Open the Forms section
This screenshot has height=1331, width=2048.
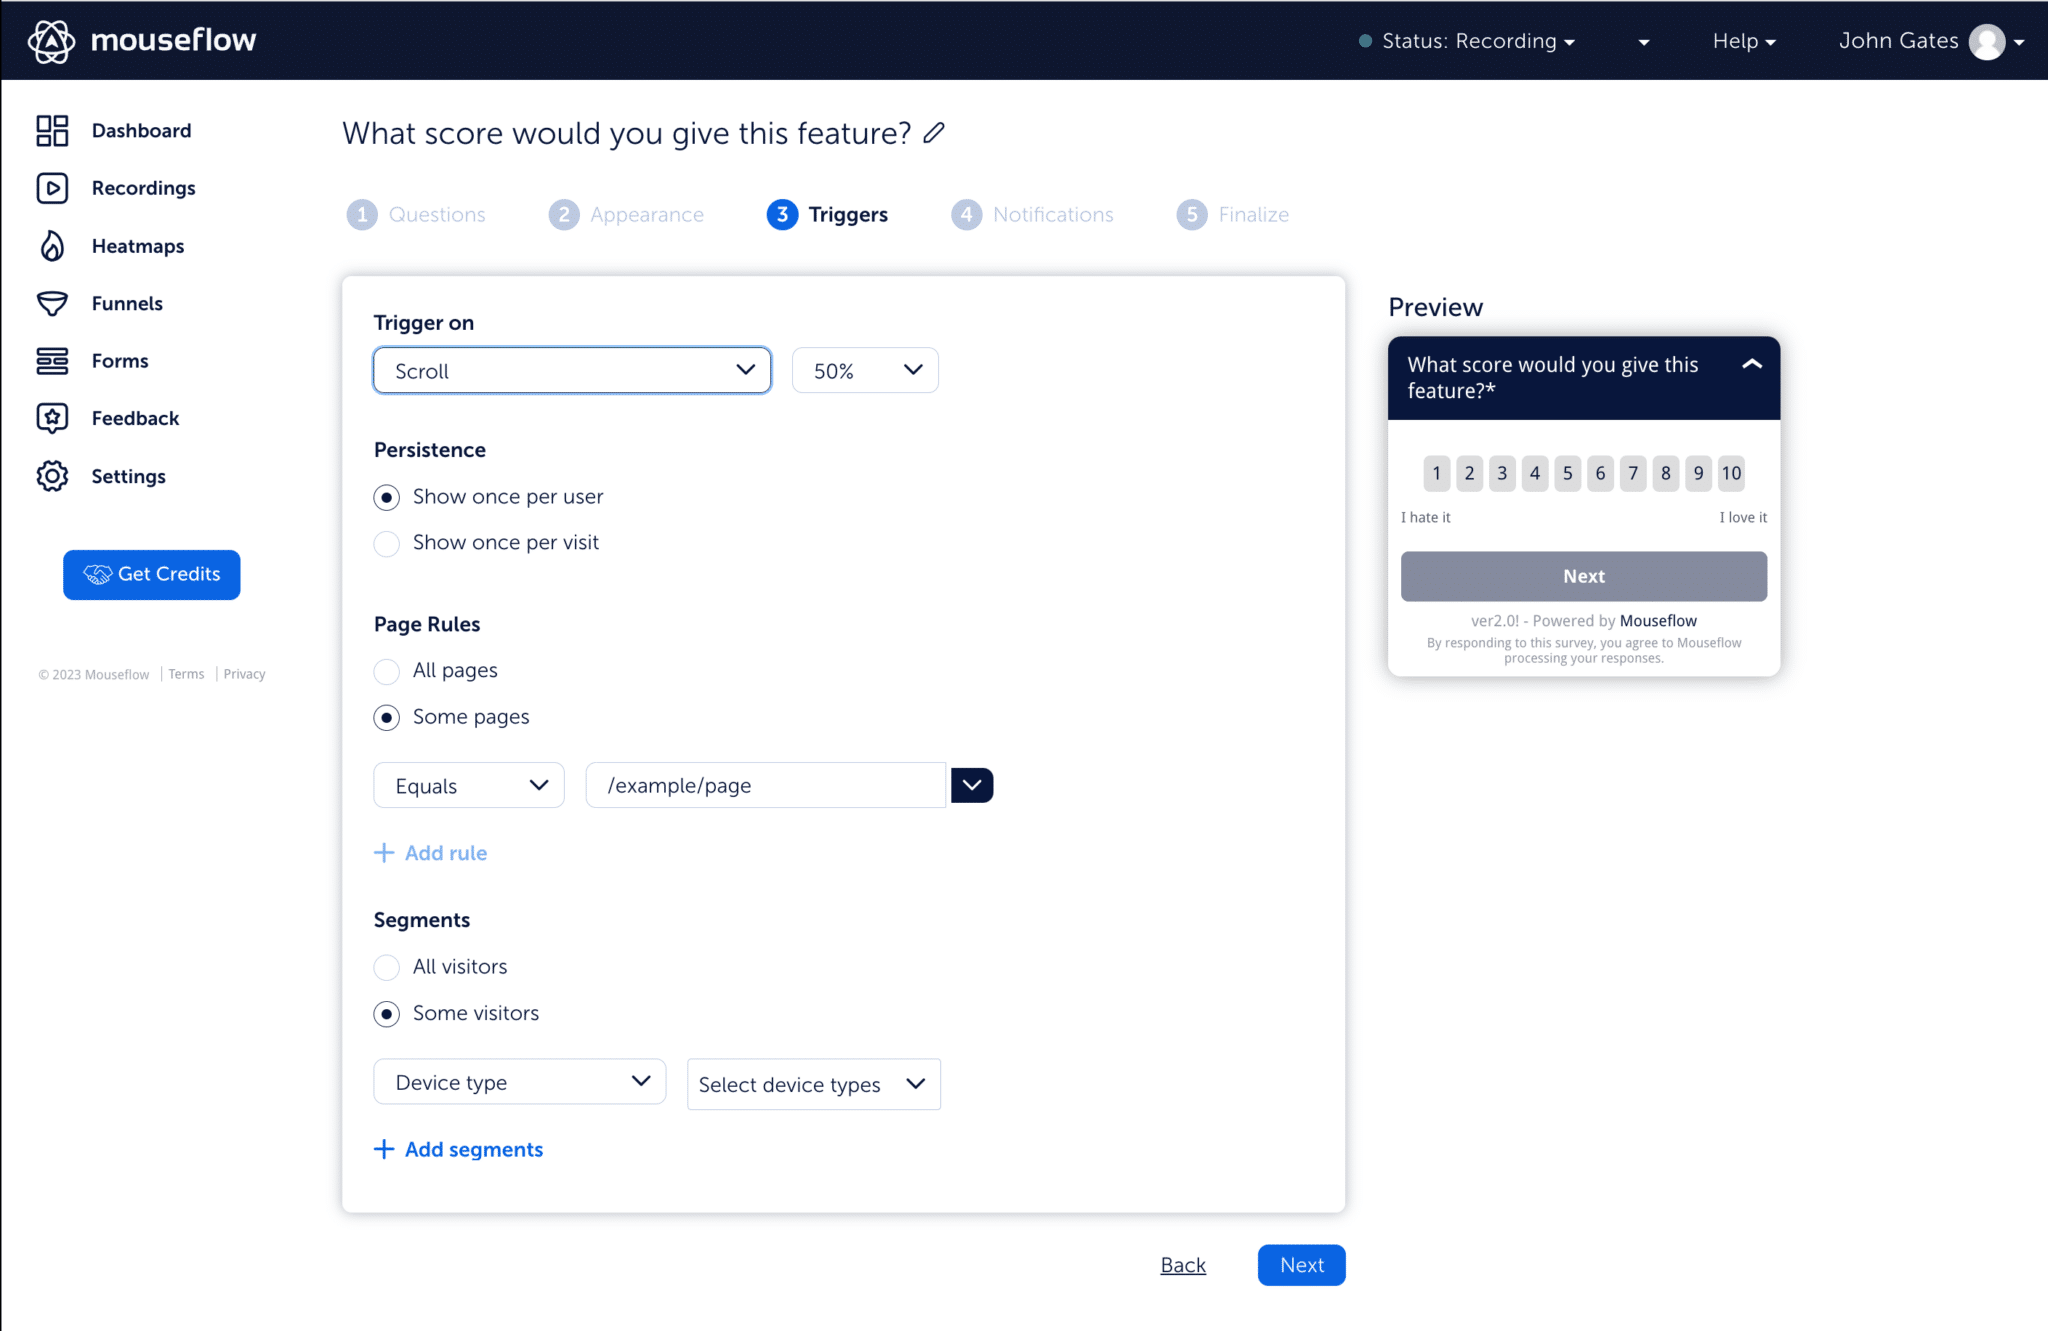tap(119, 361)
